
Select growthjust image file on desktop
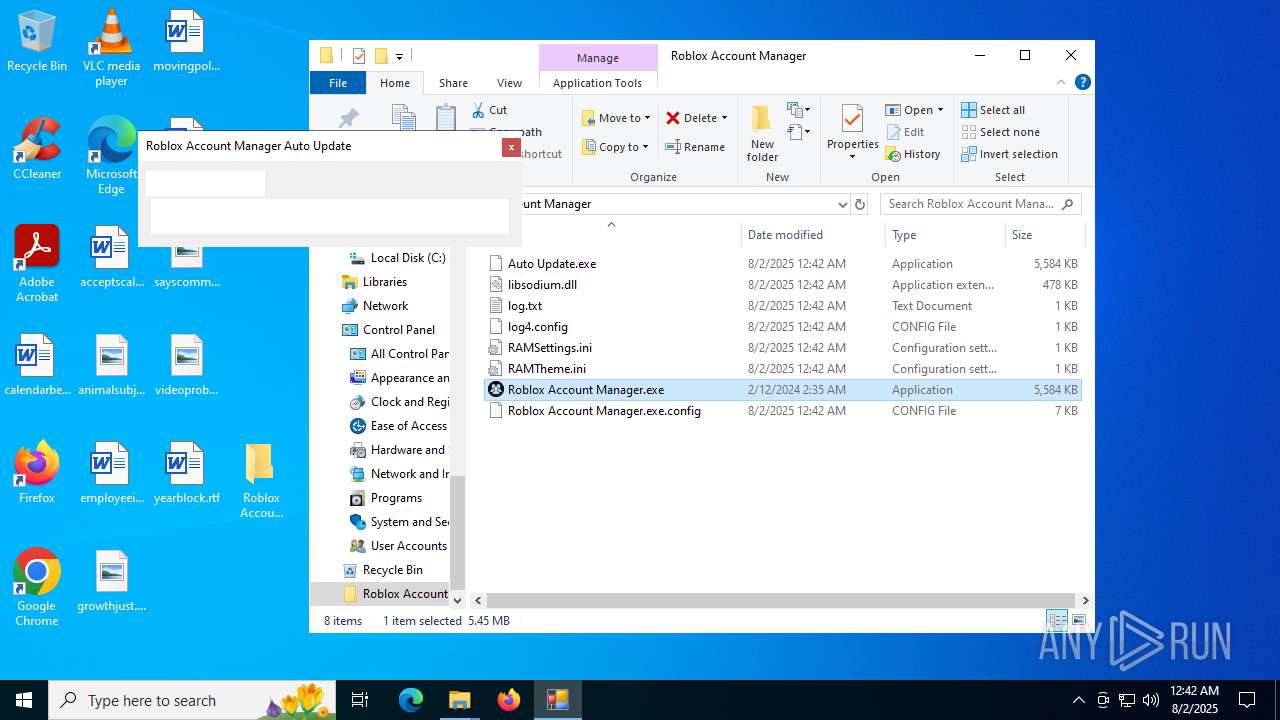point(112,581)
